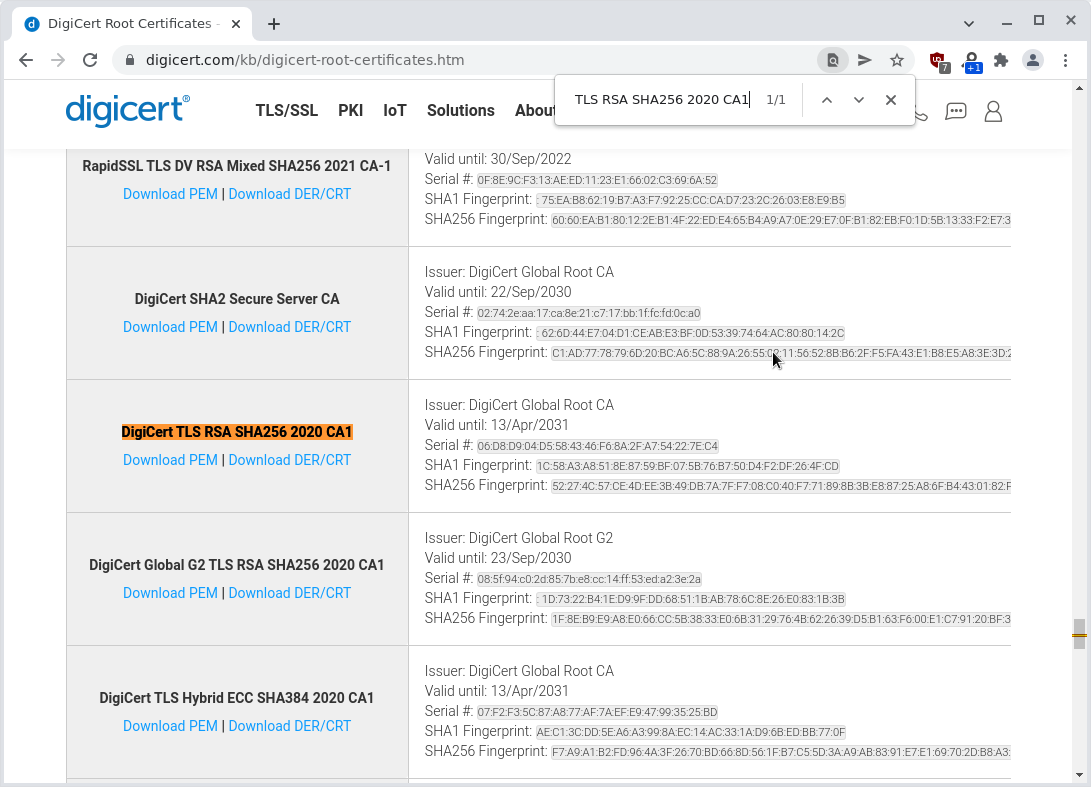Open the Extensions puzzle piece menu

[x=1001, y=60]
